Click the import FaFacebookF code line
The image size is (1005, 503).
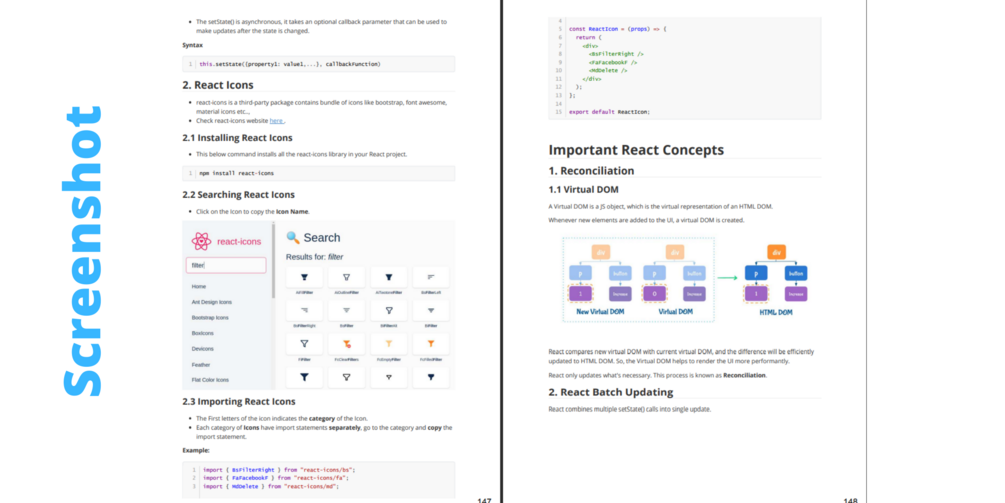pos(276,478)
